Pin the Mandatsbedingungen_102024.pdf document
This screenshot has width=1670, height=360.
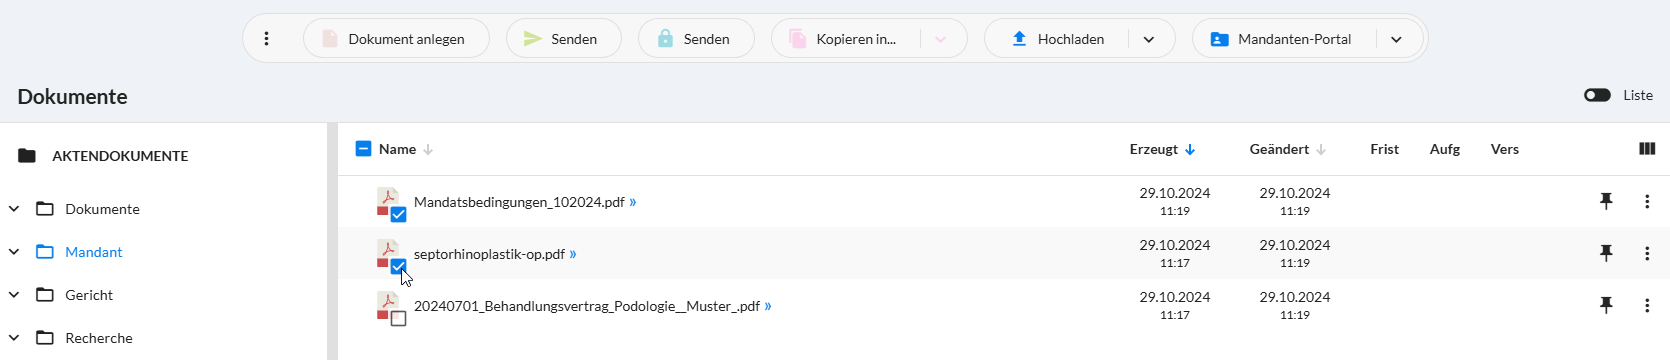click(x=1606, y=201)
